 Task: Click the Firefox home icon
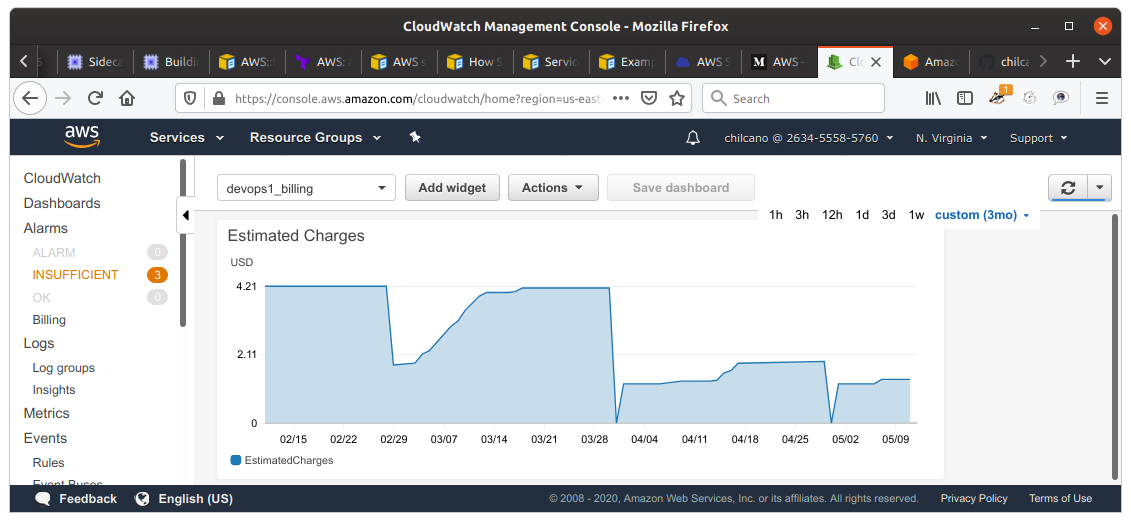click(x=127, y=99)
